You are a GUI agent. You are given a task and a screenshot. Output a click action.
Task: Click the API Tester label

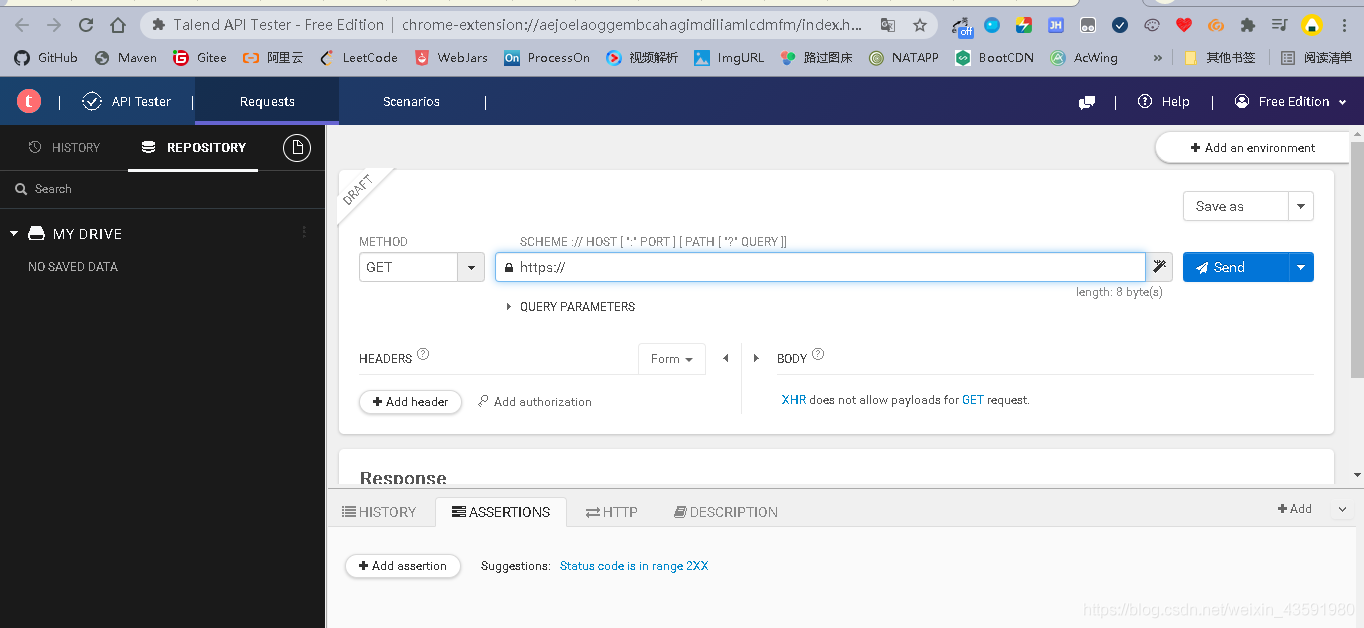(127, 101)
